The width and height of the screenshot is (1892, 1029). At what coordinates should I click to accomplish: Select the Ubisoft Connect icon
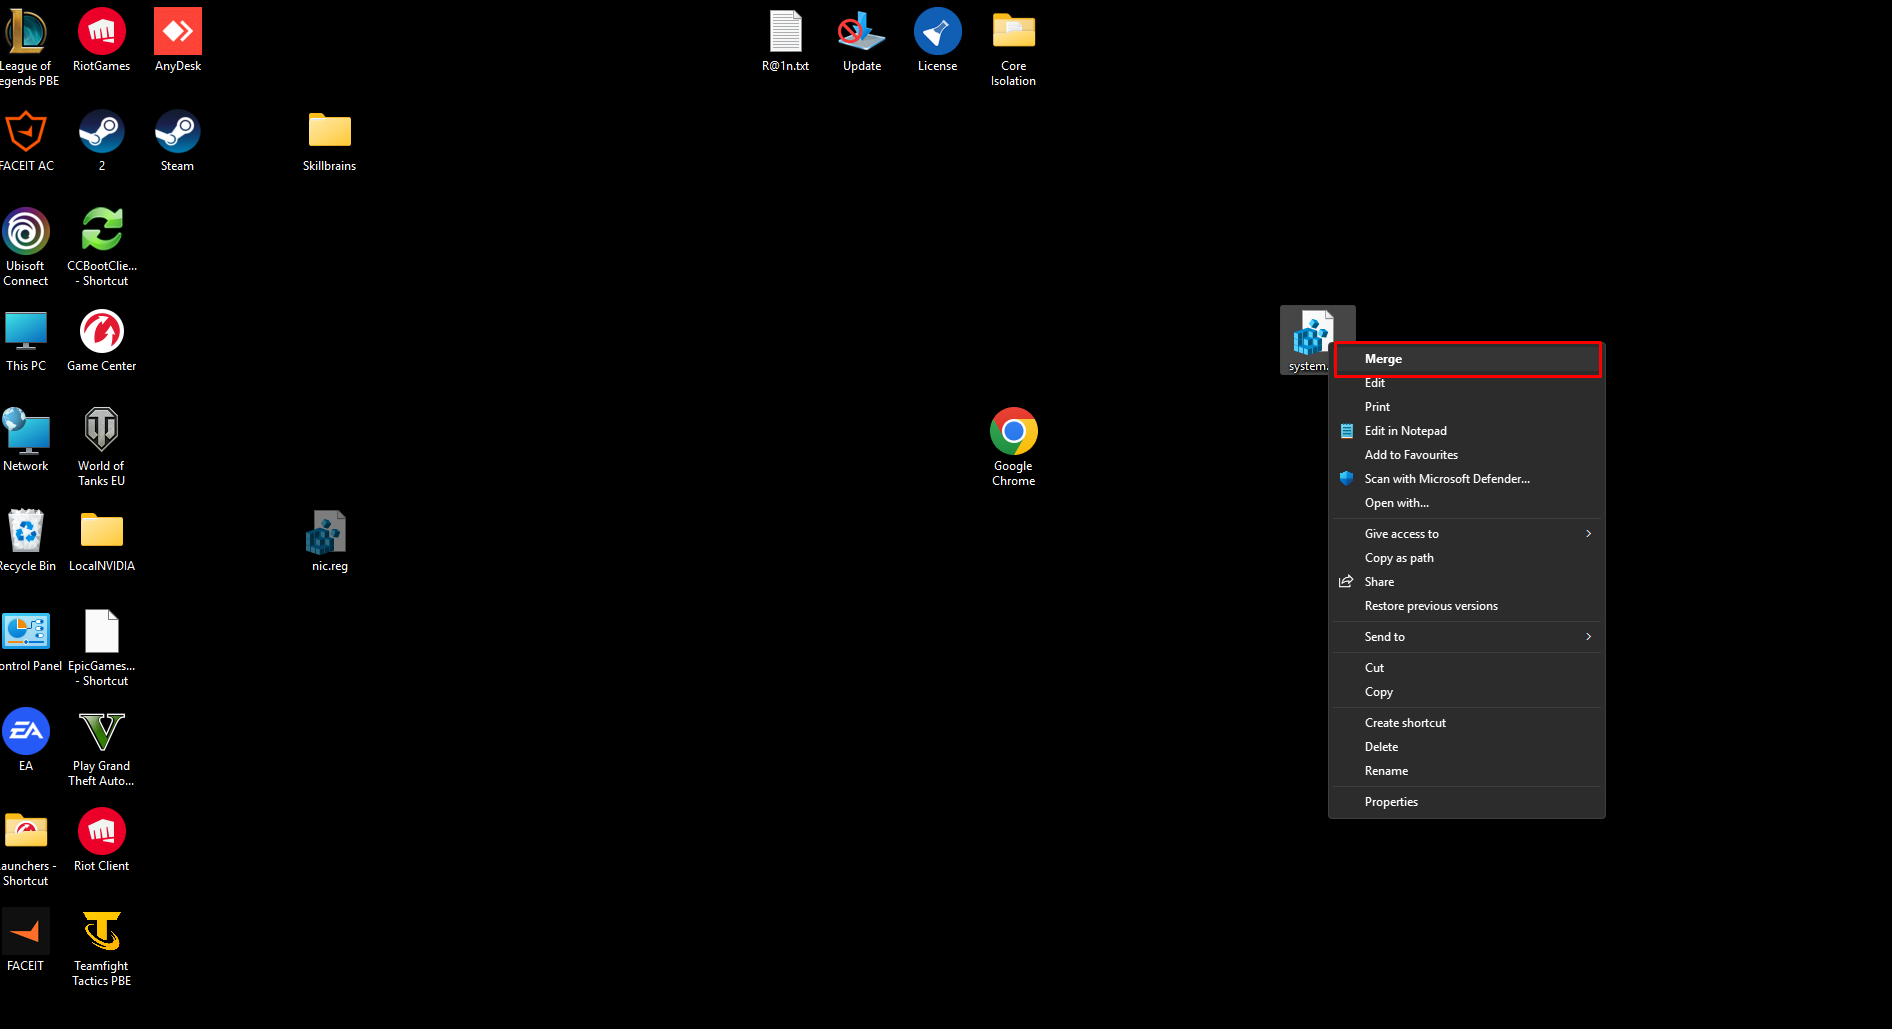click(26, 247)
